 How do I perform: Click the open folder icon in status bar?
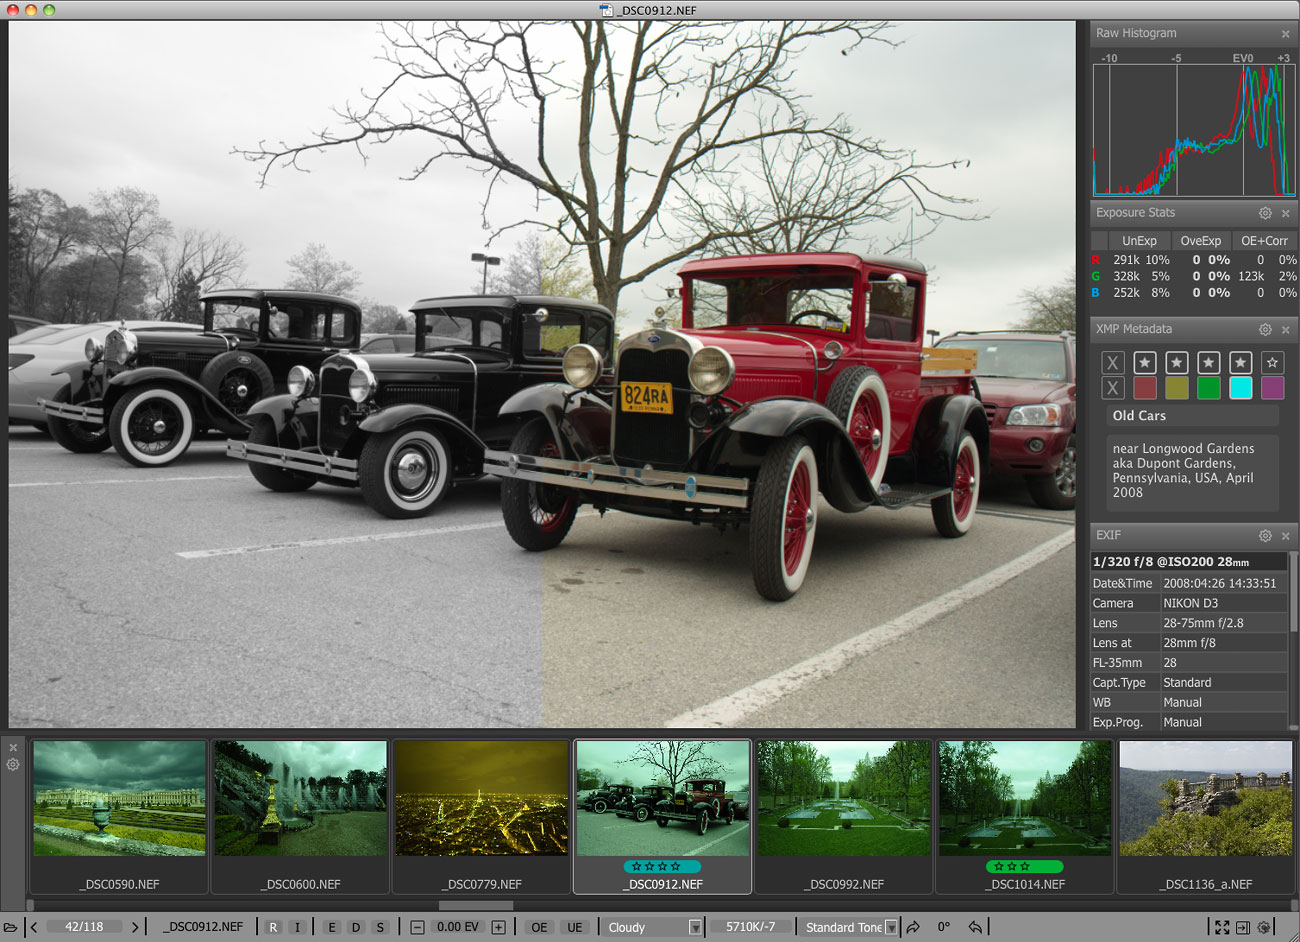click(x=11, y=927)
